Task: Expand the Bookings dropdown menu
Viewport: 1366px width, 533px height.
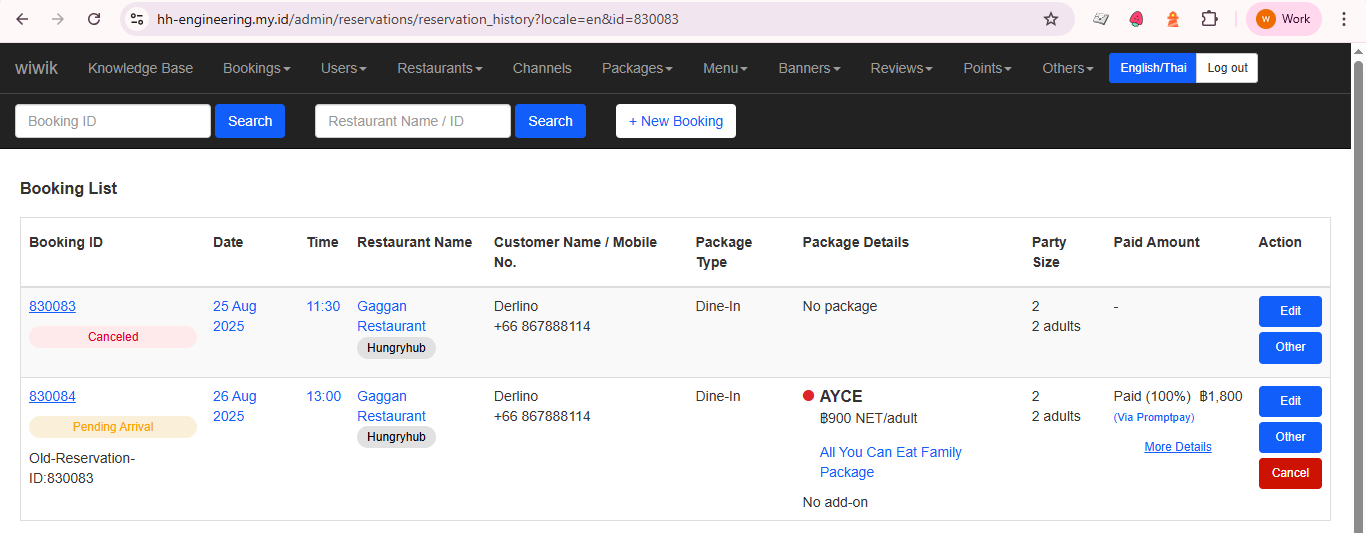Action: [x=256, y=68]
